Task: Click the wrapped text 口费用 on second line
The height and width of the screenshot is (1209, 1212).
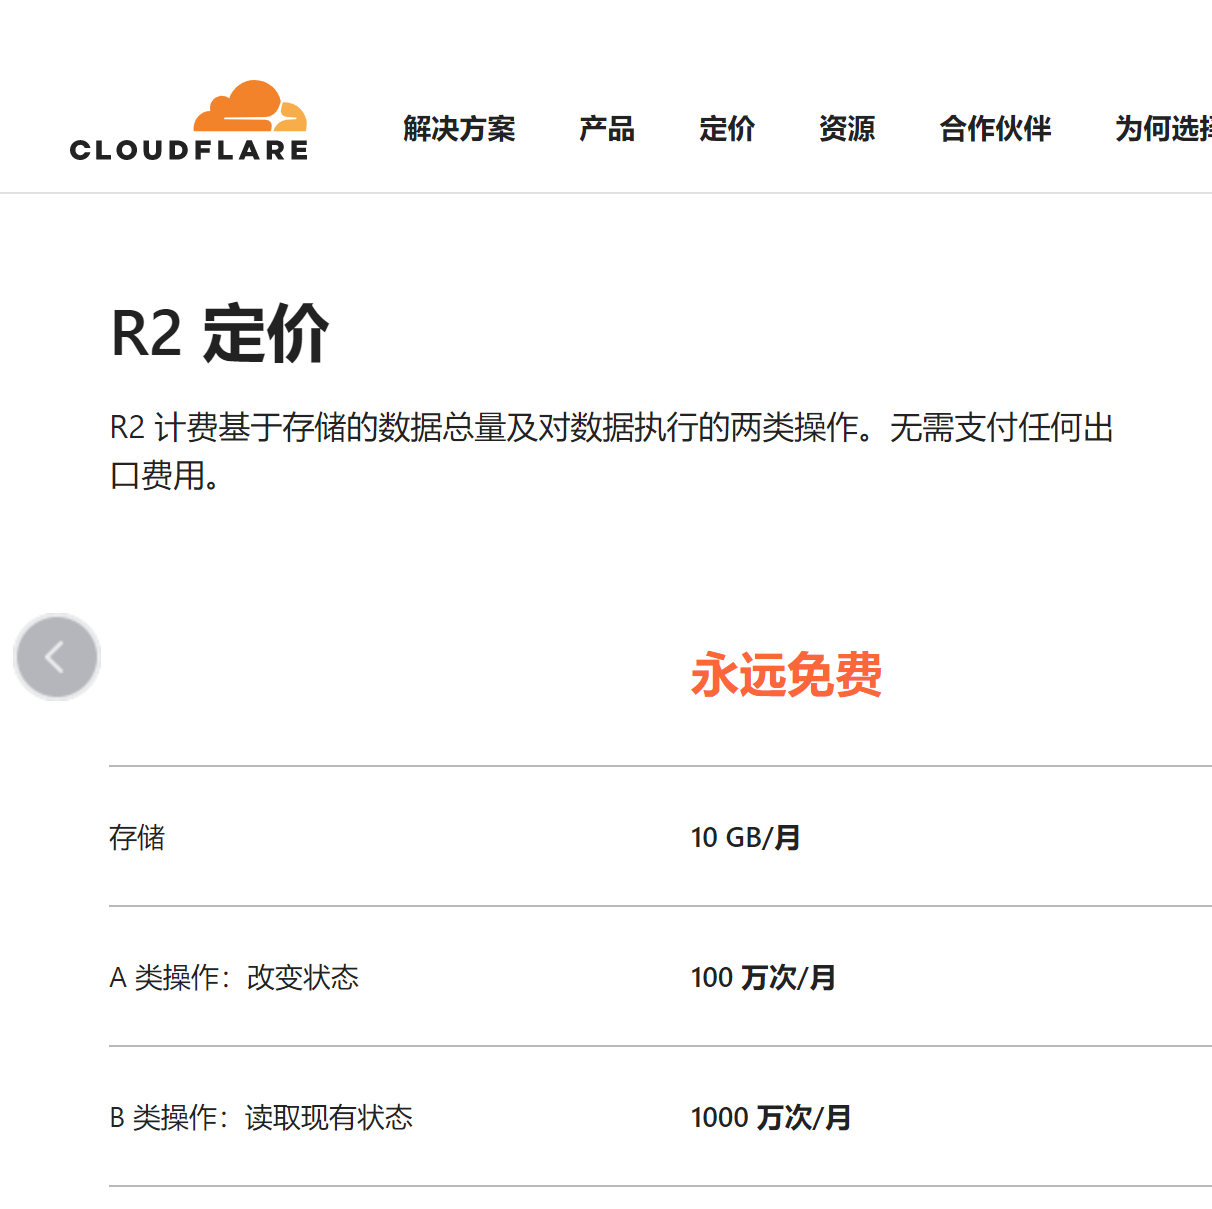Action: (x=164, y=475)
